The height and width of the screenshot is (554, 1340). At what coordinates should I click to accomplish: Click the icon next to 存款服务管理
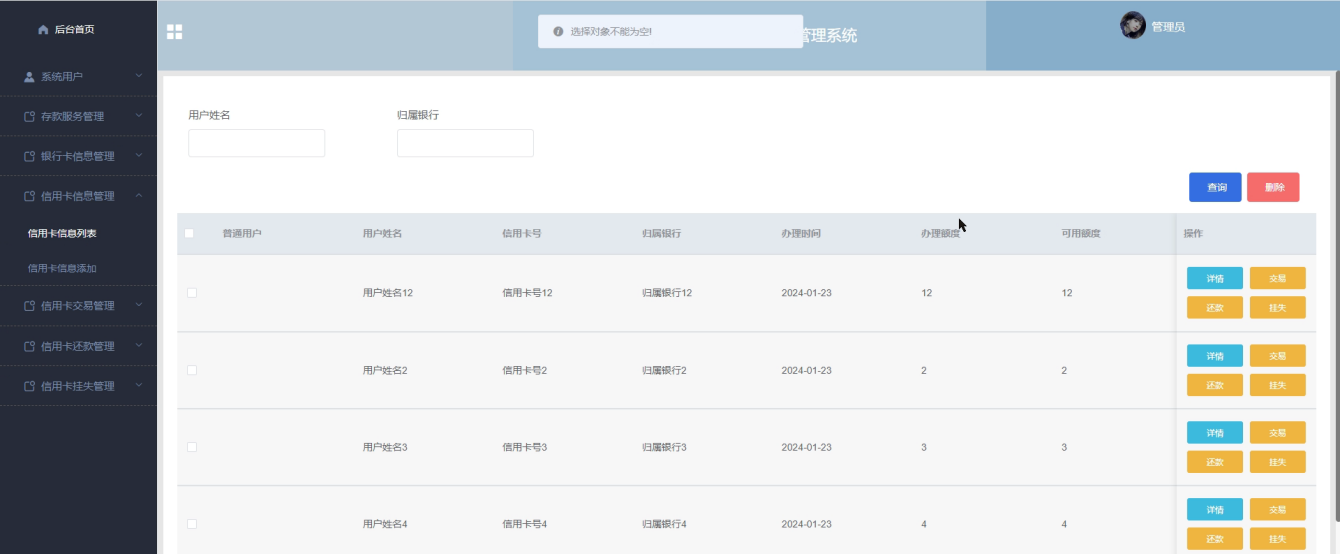click(29, 117)
